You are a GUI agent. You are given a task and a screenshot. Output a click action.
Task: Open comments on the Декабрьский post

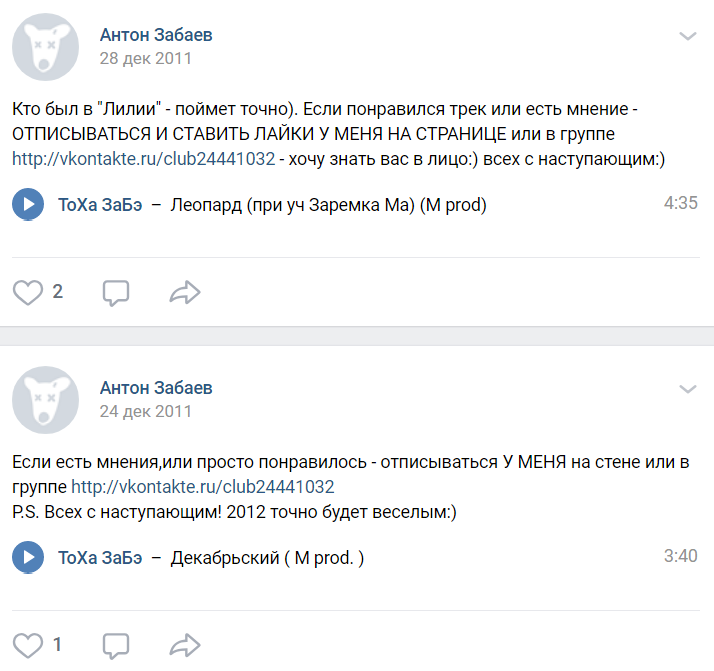click(116, 645)
